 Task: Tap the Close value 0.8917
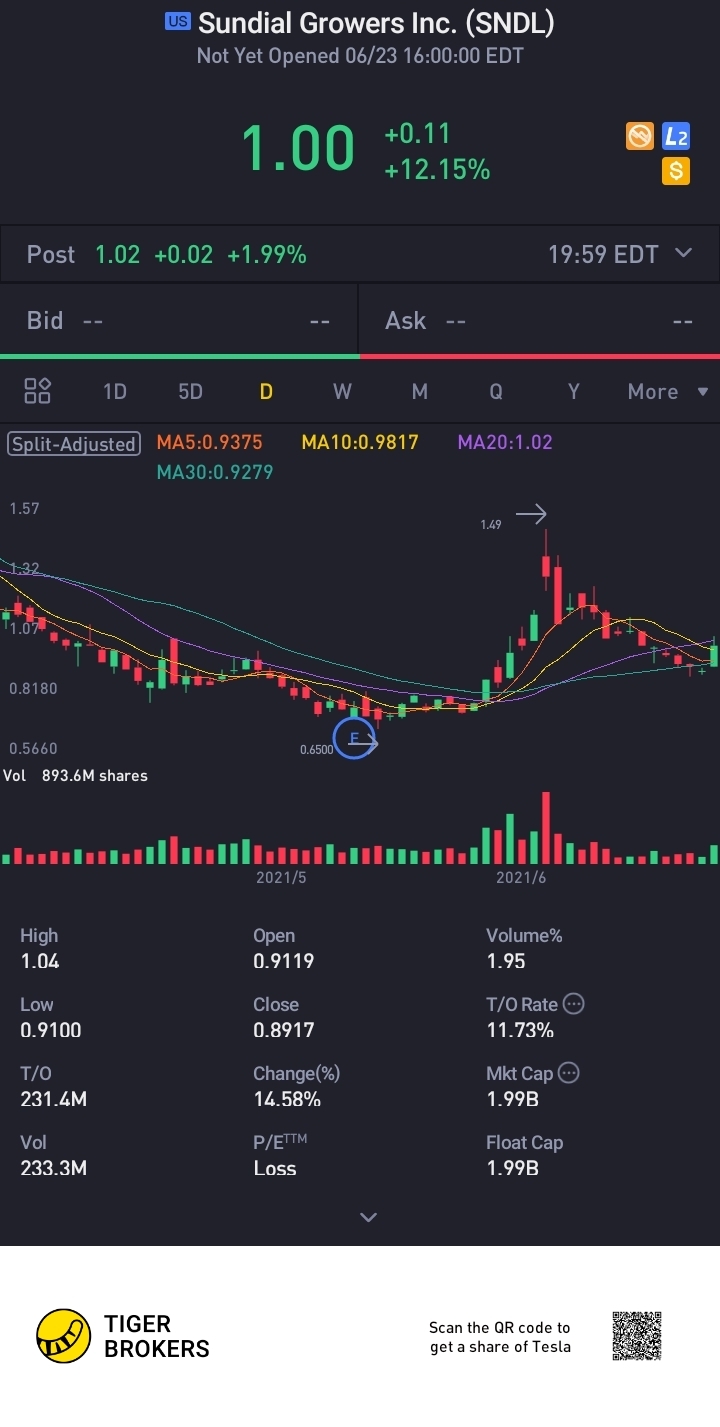coord(283,1030)
